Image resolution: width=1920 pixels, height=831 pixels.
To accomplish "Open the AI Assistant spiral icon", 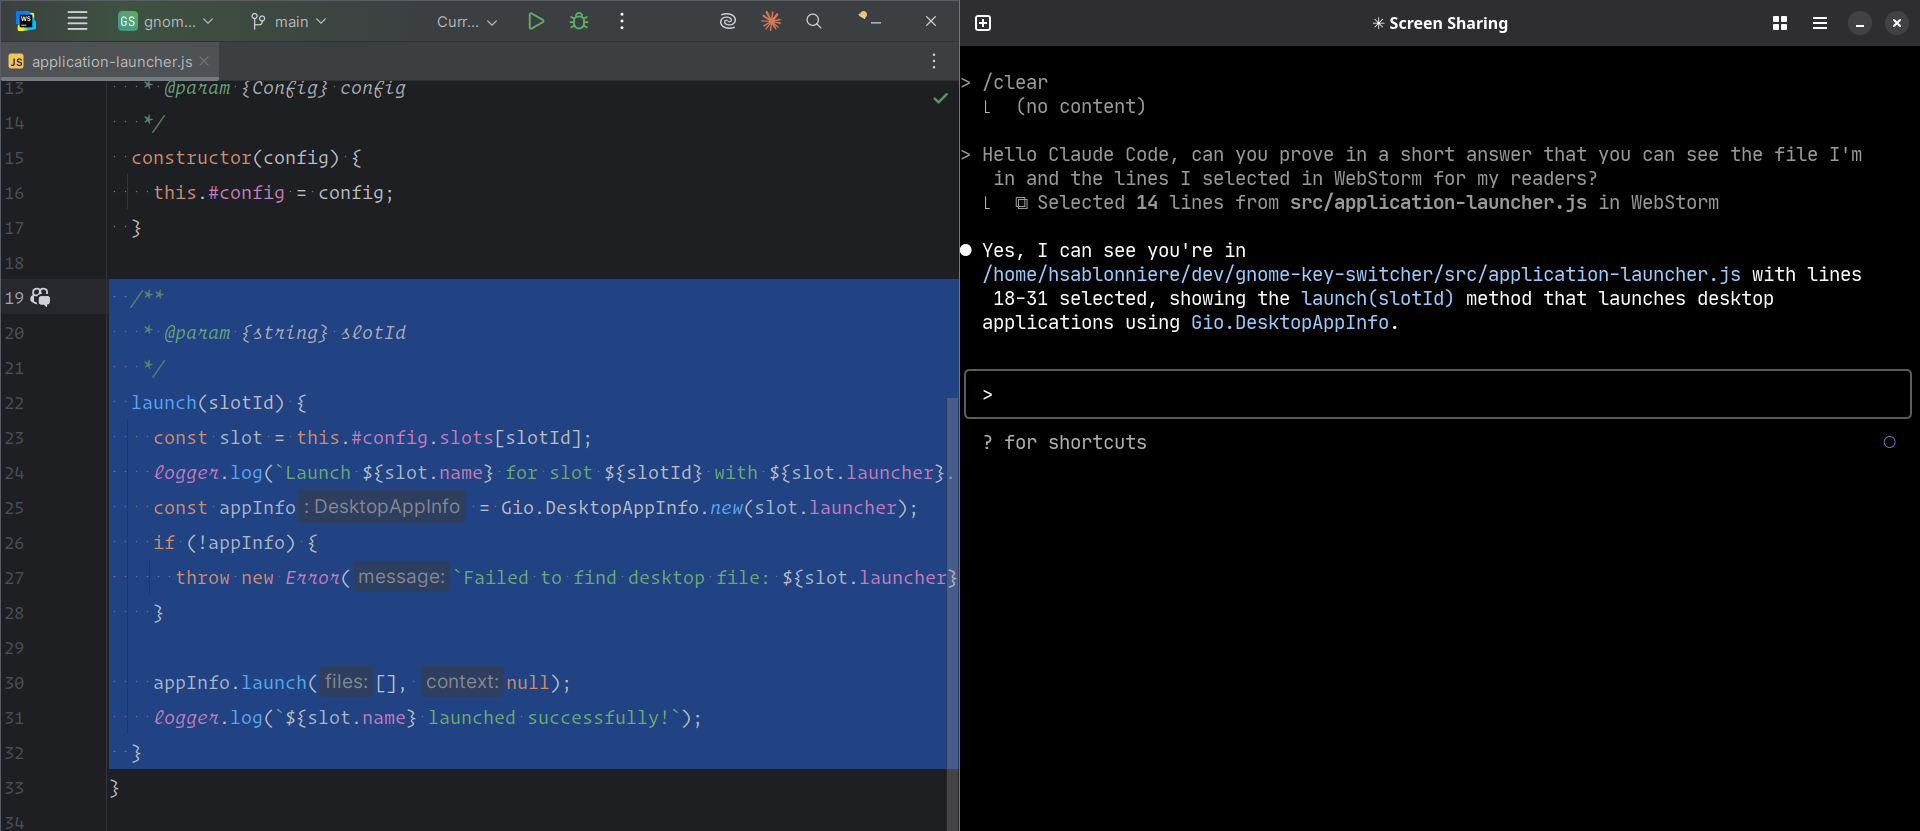I will [x=728, y=21].
